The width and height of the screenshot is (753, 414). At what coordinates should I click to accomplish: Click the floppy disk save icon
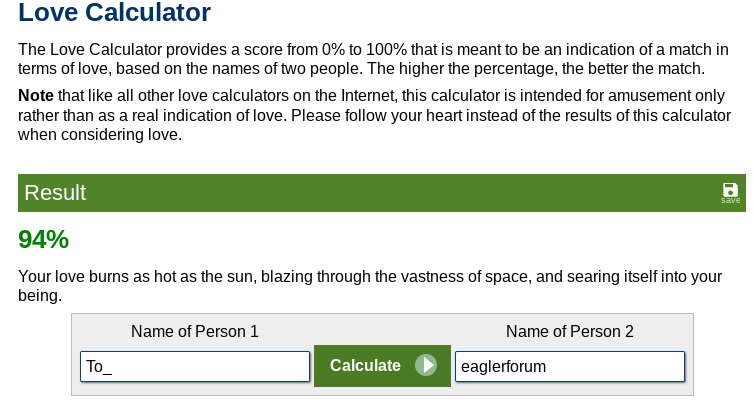pos(730,189)
